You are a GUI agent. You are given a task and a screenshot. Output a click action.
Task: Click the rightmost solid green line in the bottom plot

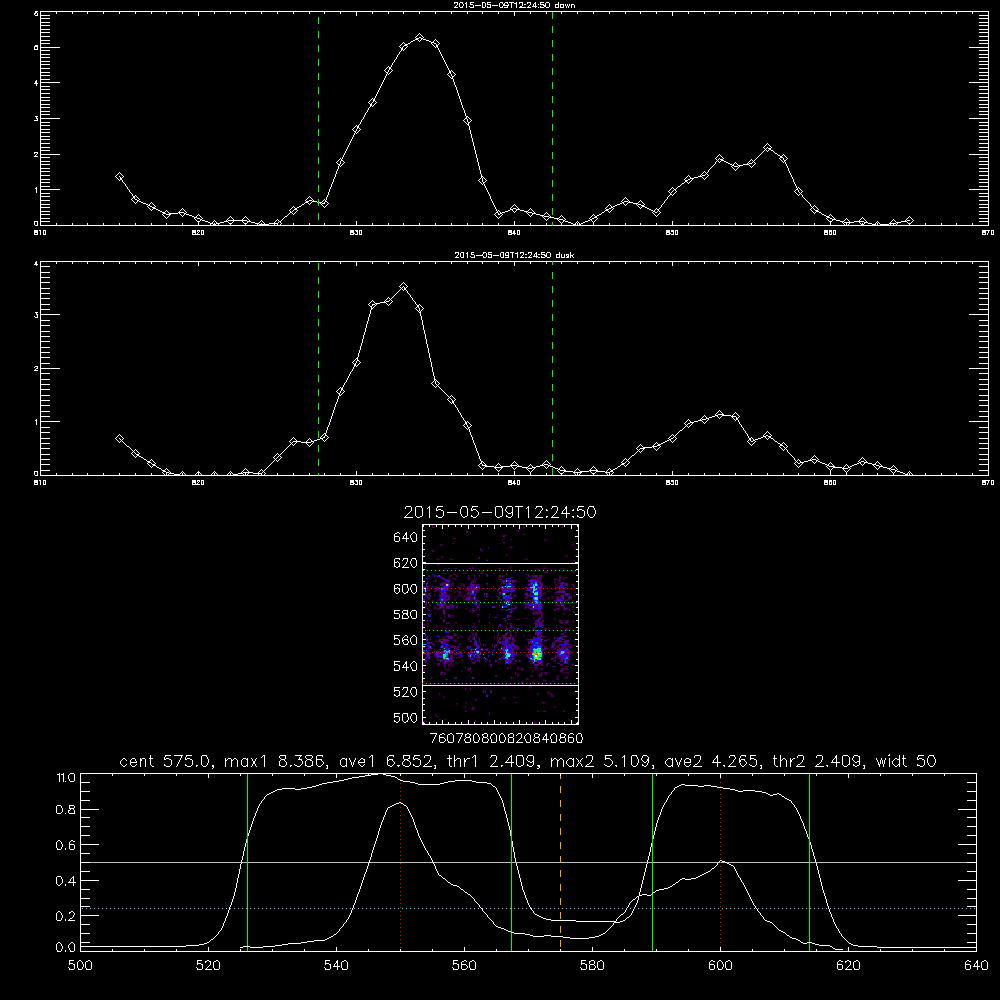coord(809,862)
